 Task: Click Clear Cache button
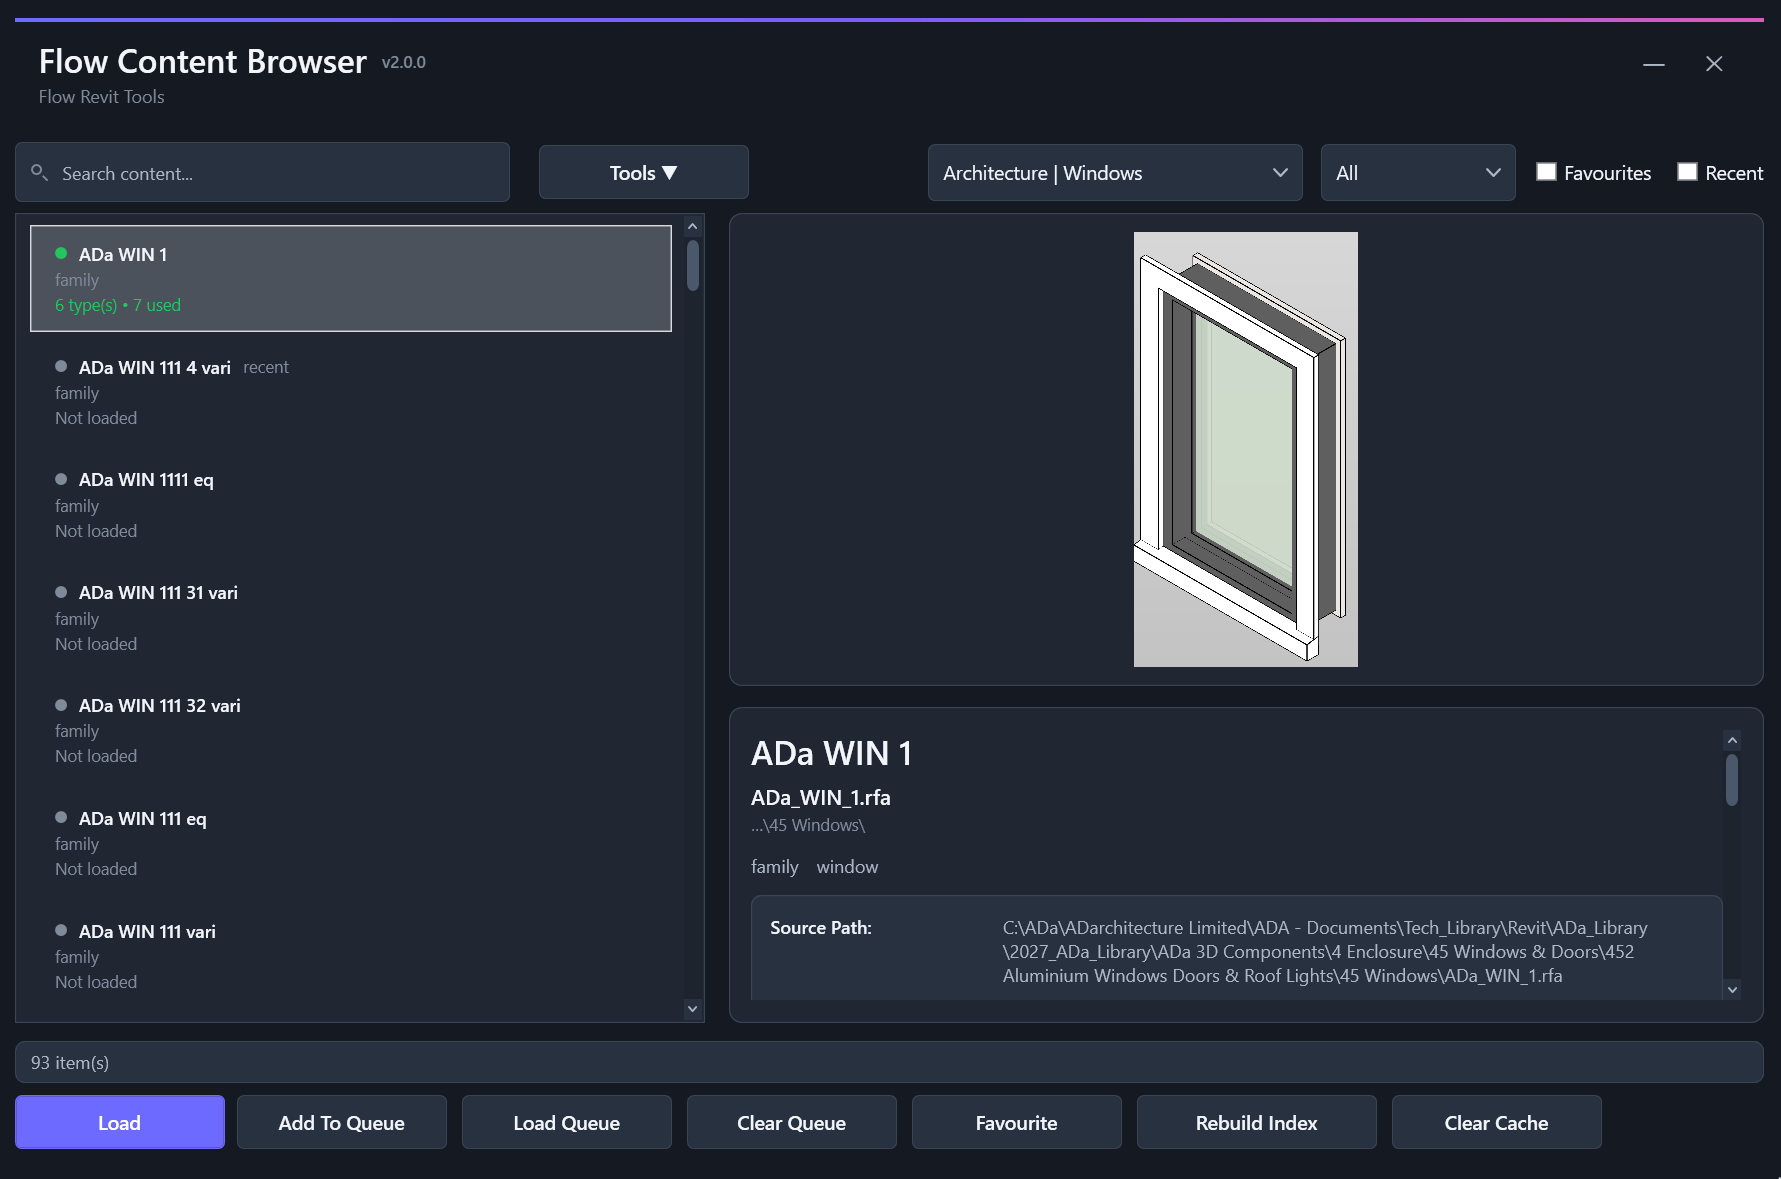pyautogui.click(x=1497, y=1122)
